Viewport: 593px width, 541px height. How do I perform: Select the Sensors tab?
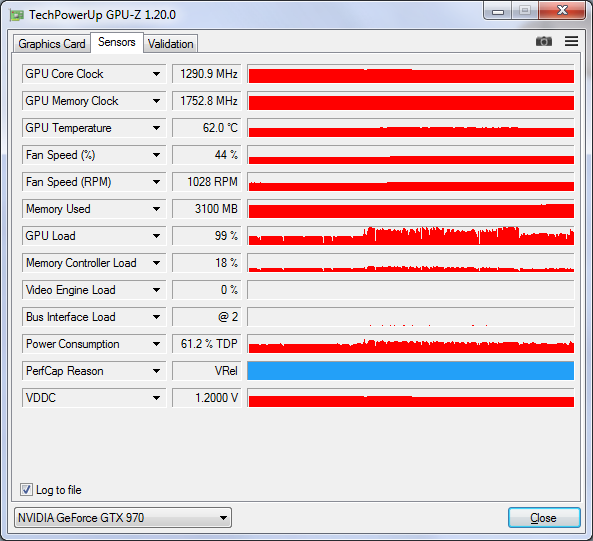point(116,42)
